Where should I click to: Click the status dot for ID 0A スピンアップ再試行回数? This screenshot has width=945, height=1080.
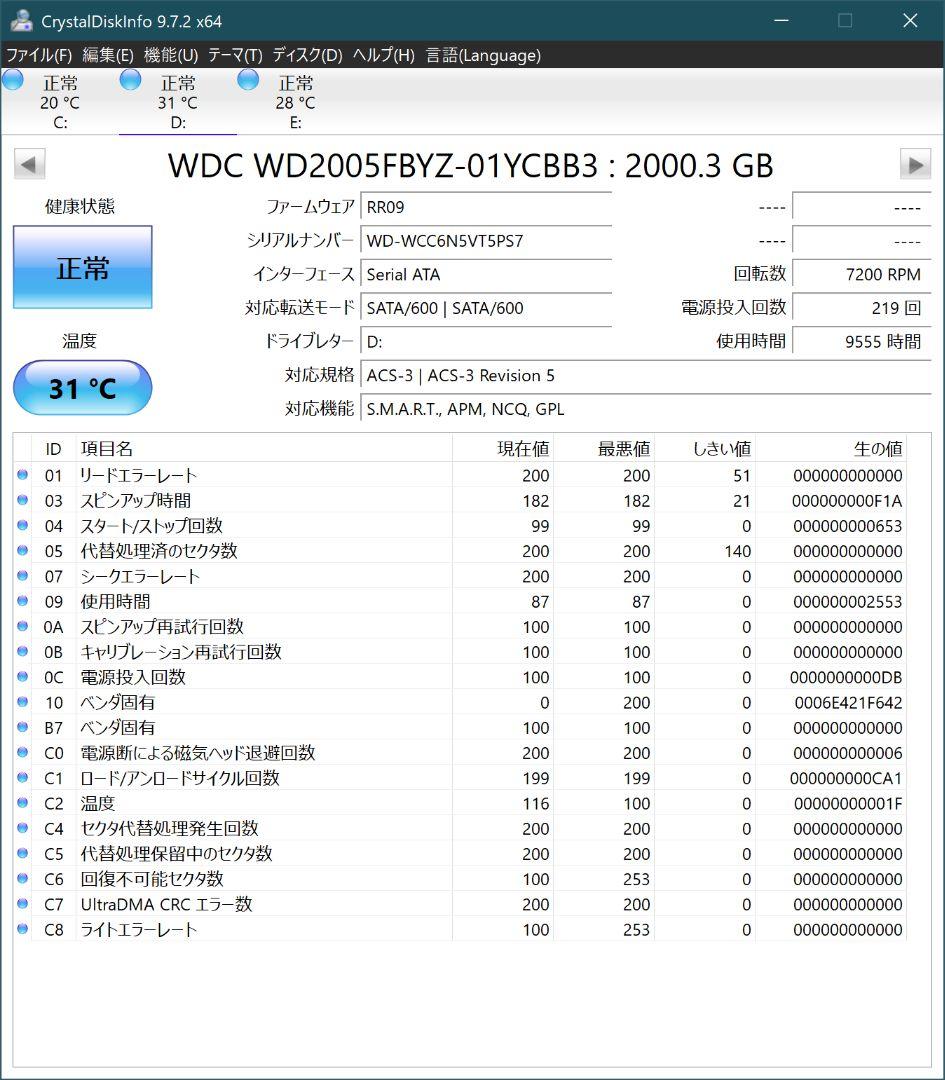(22, 626)
